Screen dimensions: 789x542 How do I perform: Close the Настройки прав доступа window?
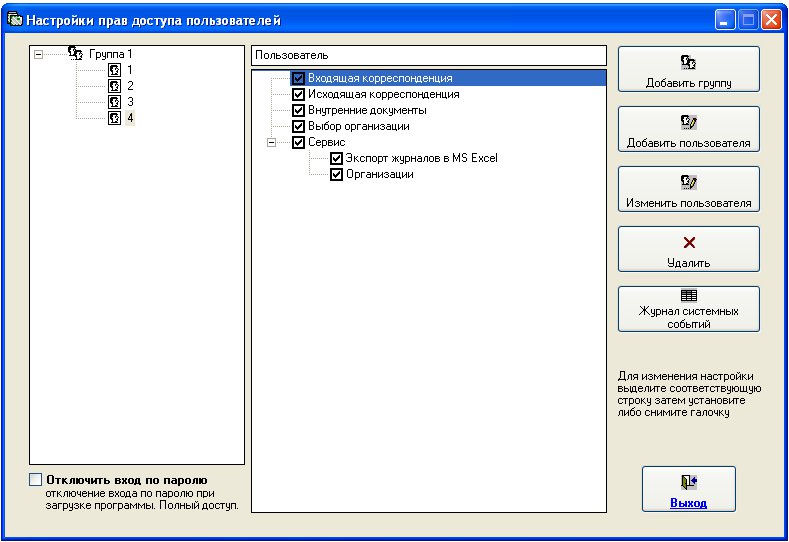pos(771,20)
